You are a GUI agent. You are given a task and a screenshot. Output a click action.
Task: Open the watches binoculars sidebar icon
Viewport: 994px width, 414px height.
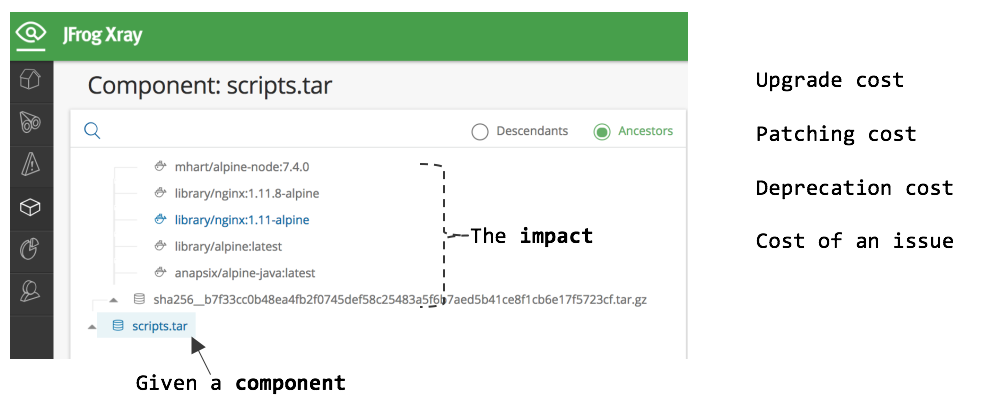coord(31,122)
